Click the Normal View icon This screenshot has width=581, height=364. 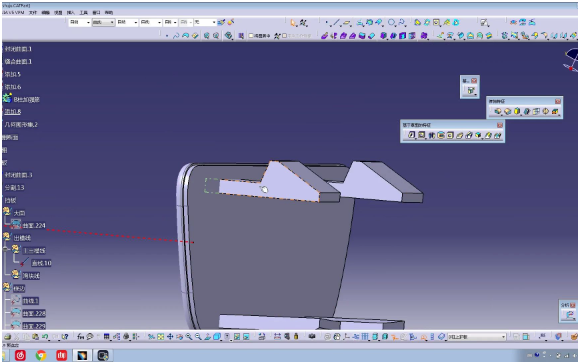click(x=208, y=337)
